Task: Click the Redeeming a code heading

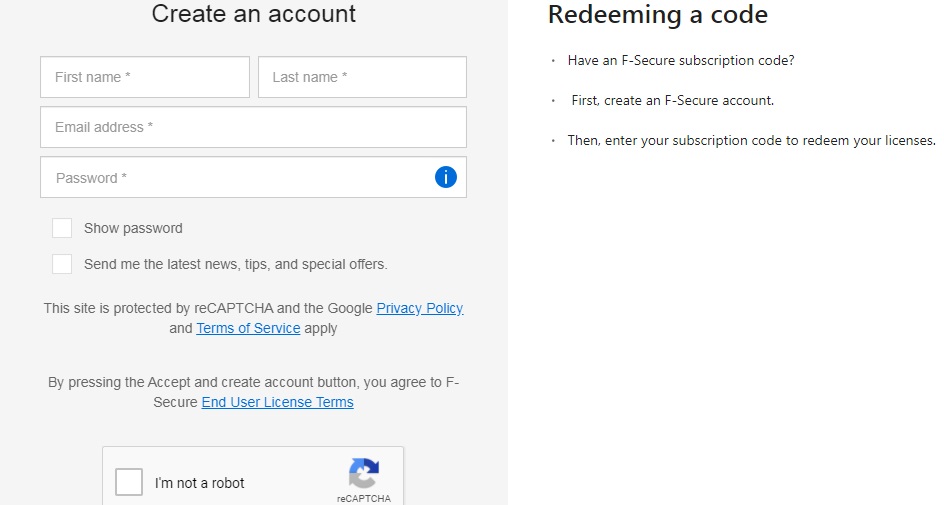Action: (658, 14)
